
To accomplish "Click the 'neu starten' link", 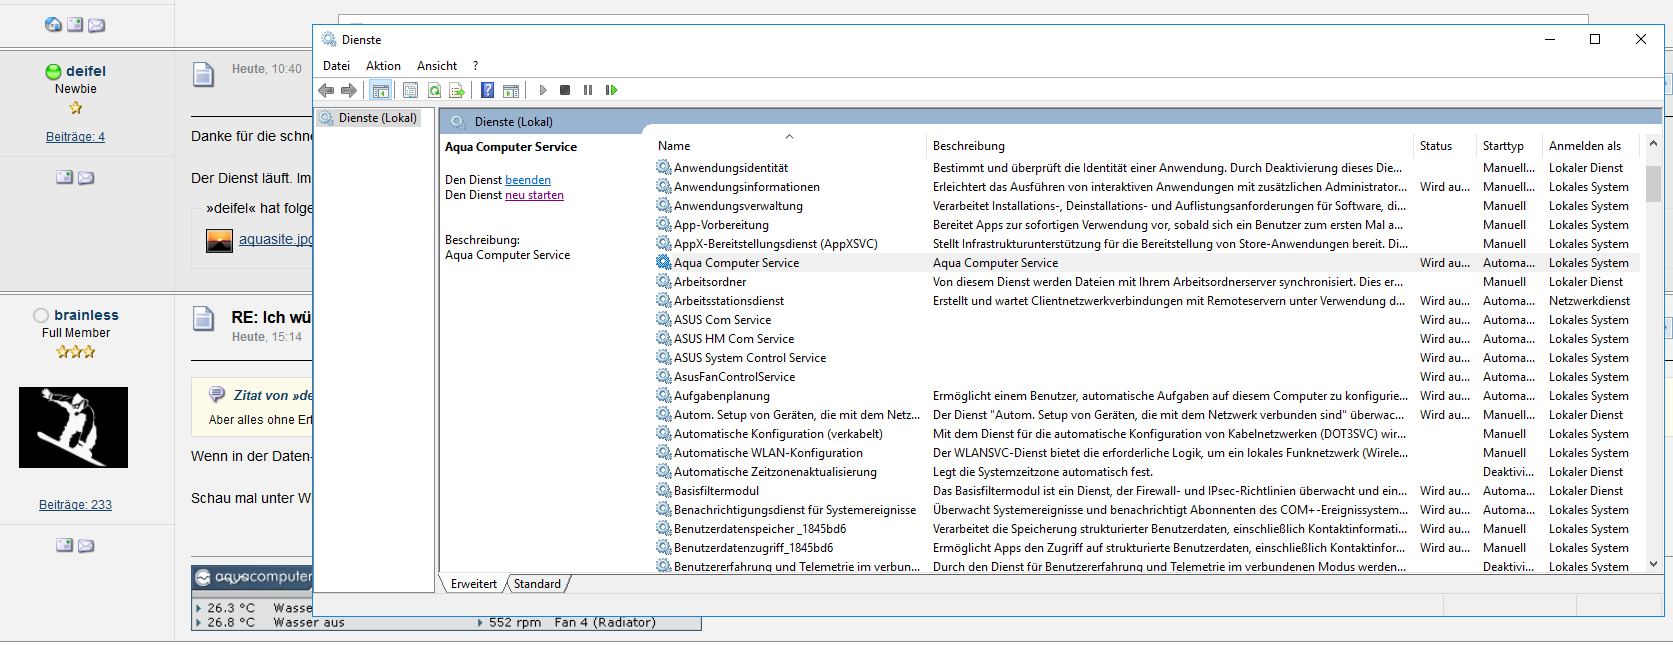I will coord(534,195).
